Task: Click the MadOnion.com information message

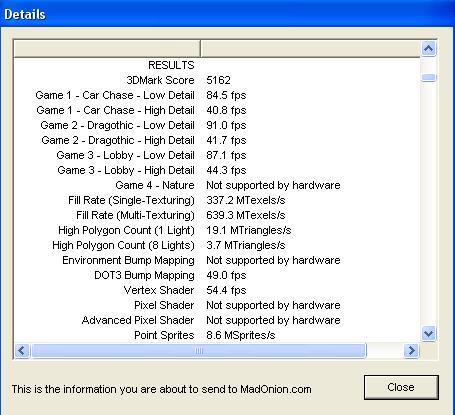Action: [x=162, y=389]
